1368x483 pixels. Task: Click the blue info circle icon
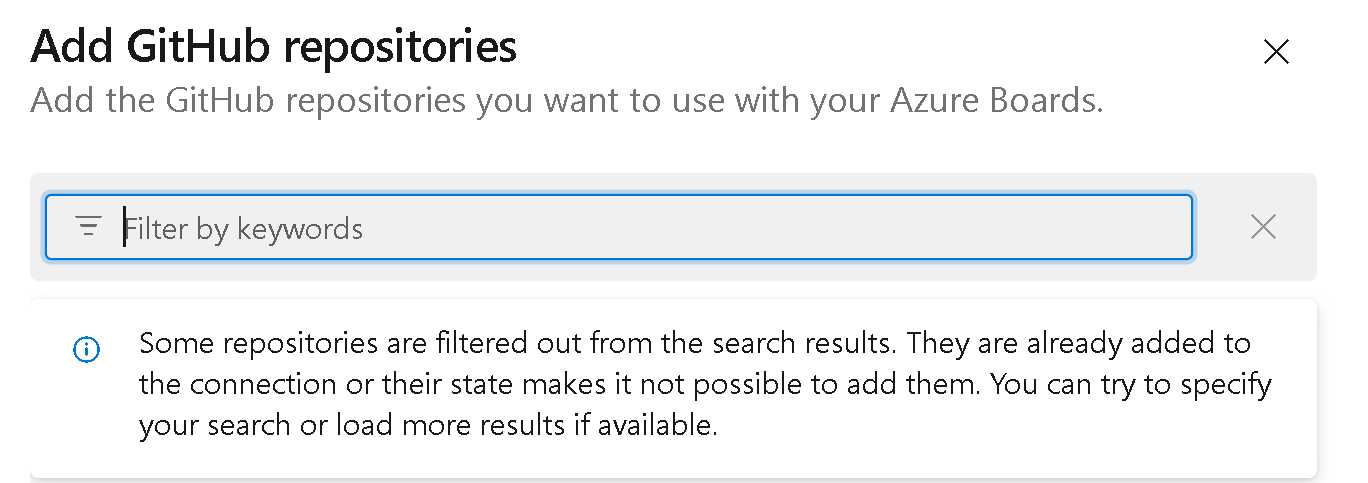click(x=88, y=349)
